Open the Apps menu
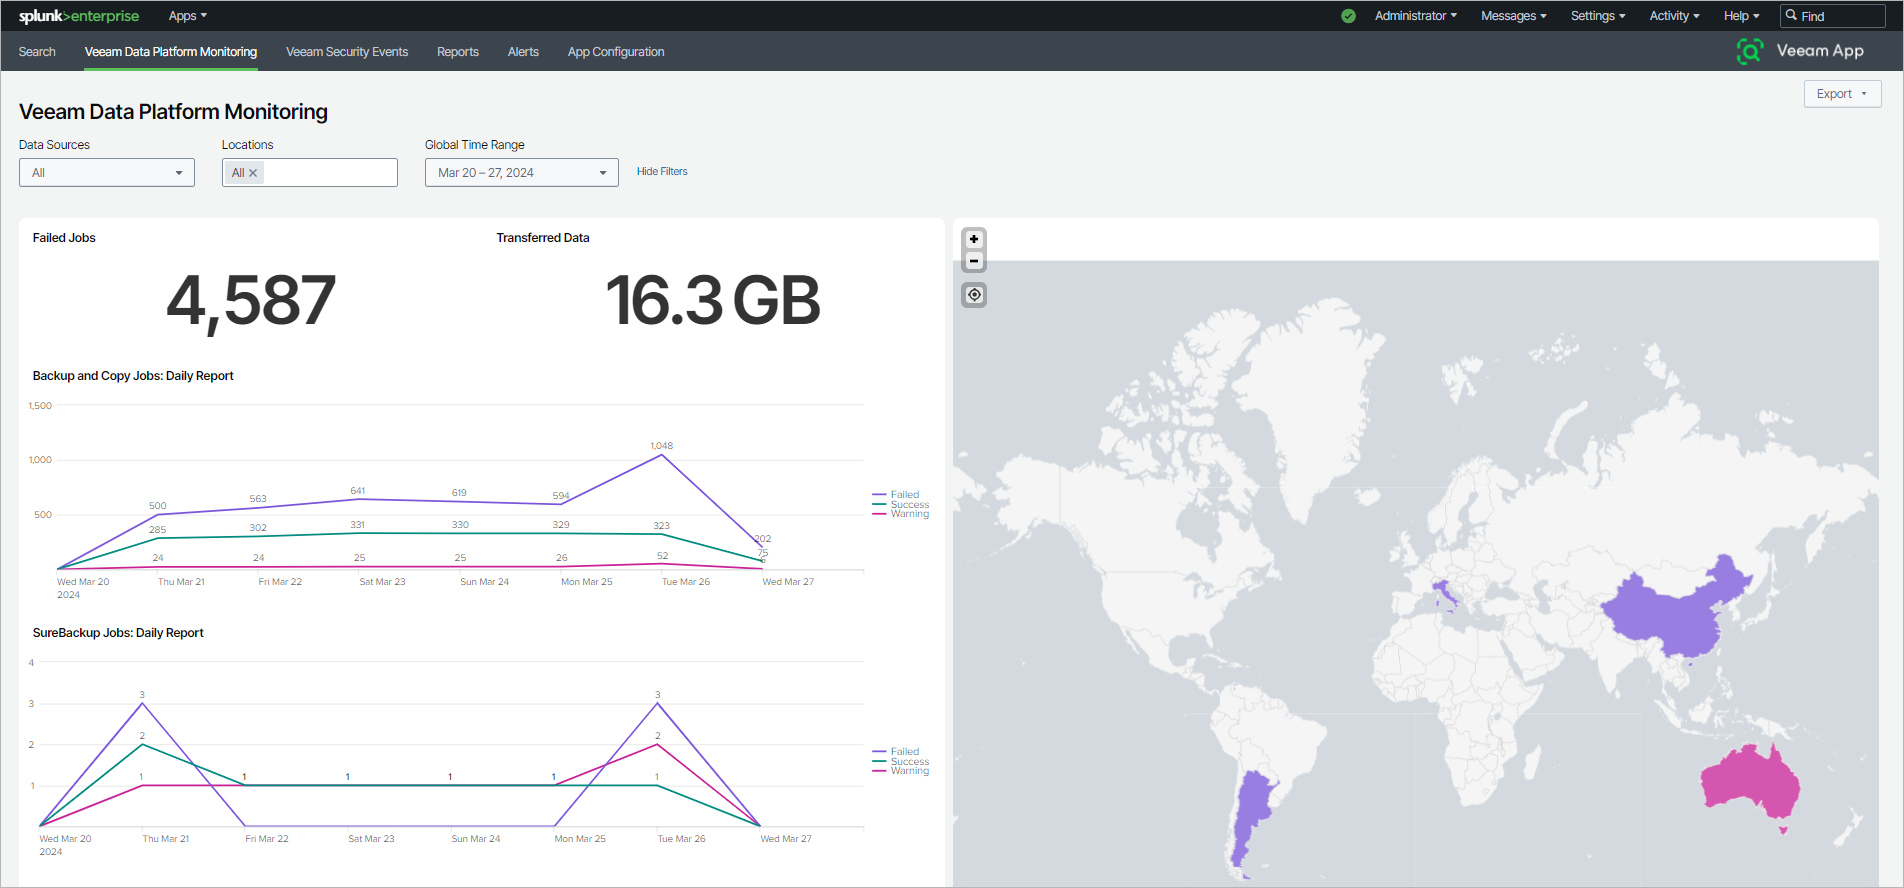1904x888 pixels. tap(187, 16)
